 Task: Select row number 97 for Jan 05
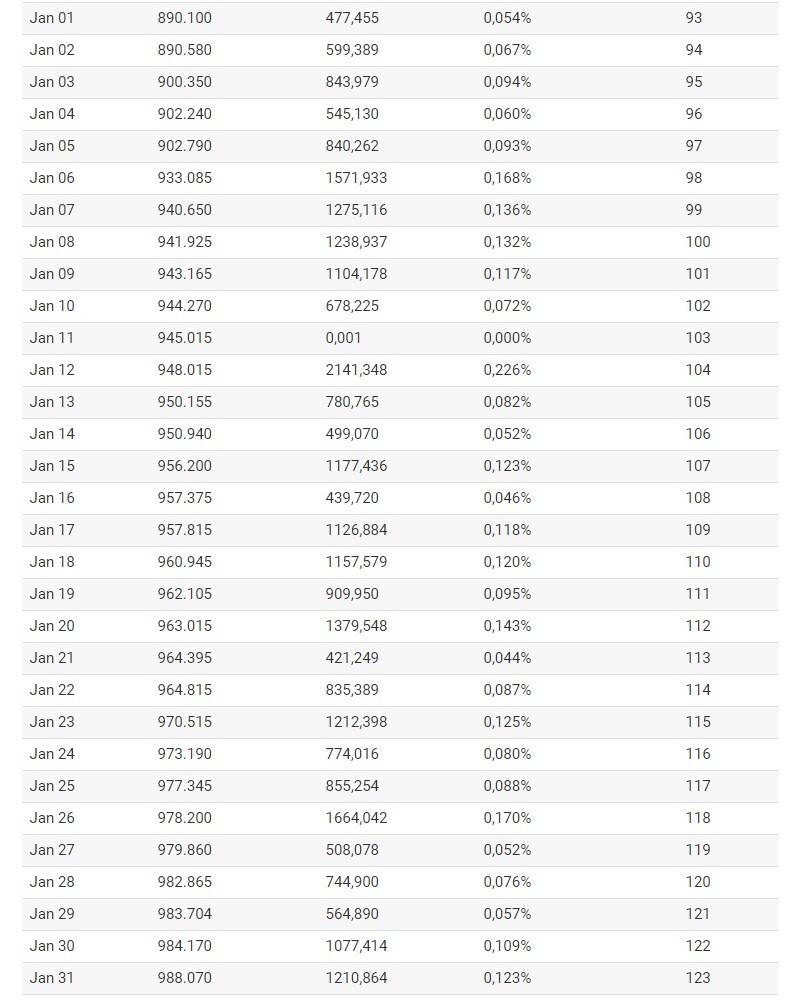tap(694, 146)
